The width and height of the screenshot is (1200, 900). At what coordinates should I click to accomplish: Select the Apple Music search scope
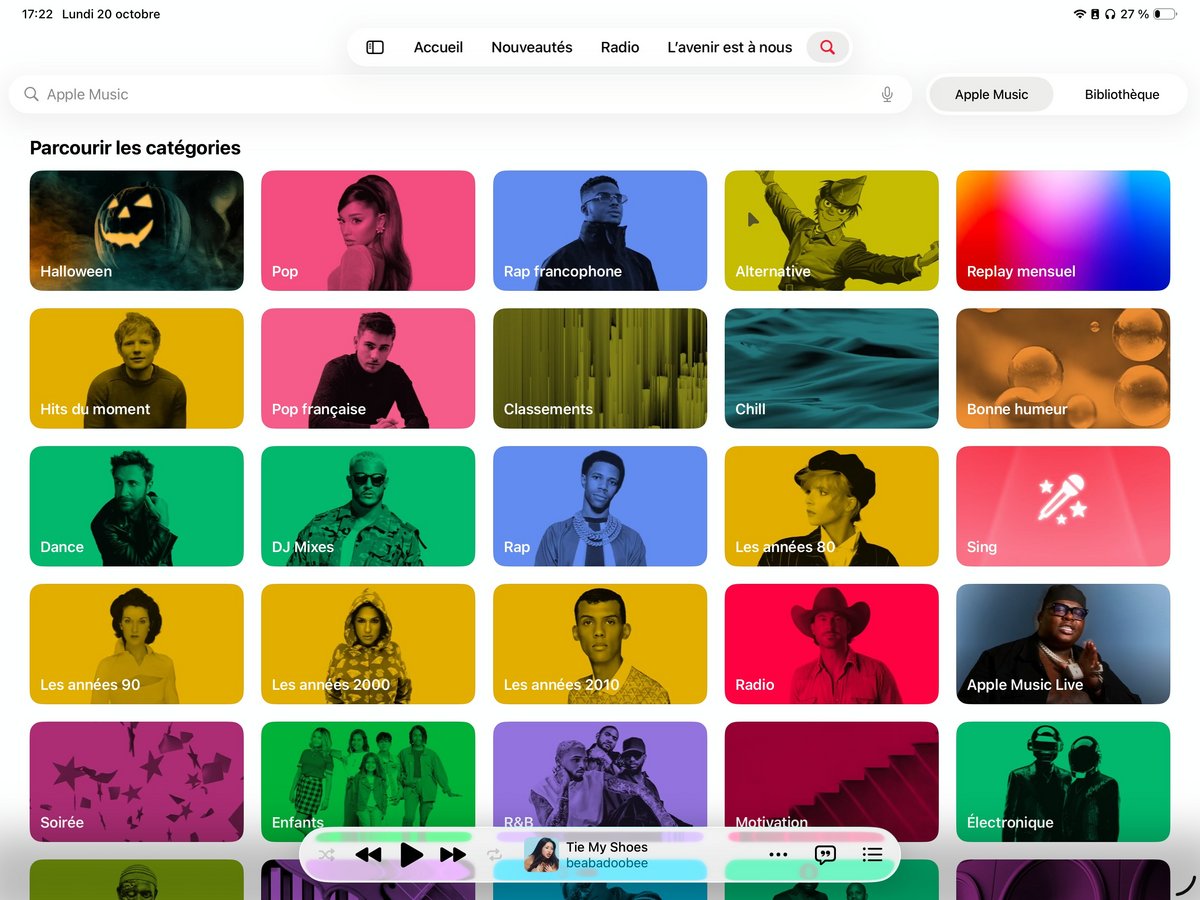pyautogui.click(x=991, y=94)
